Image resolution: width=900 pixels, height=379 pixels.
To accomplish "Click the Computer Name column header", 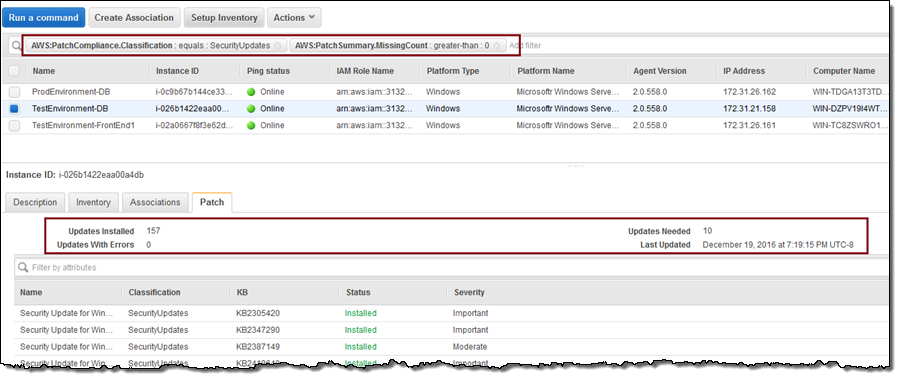I will [844, 71].
